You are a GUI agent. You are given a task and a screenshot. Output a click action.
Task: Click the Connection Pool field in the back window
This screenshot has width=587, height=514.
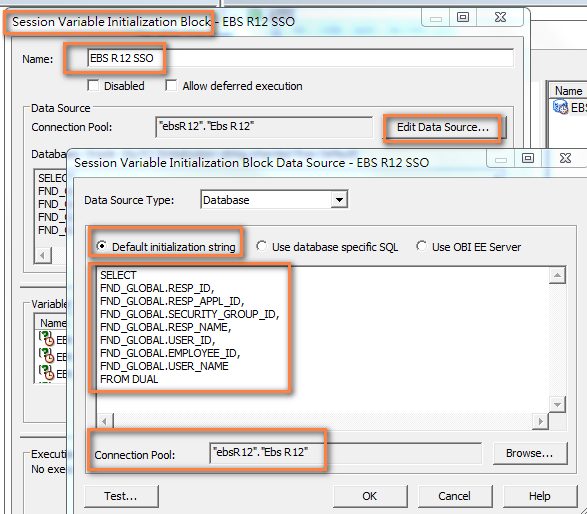[264, 127]
